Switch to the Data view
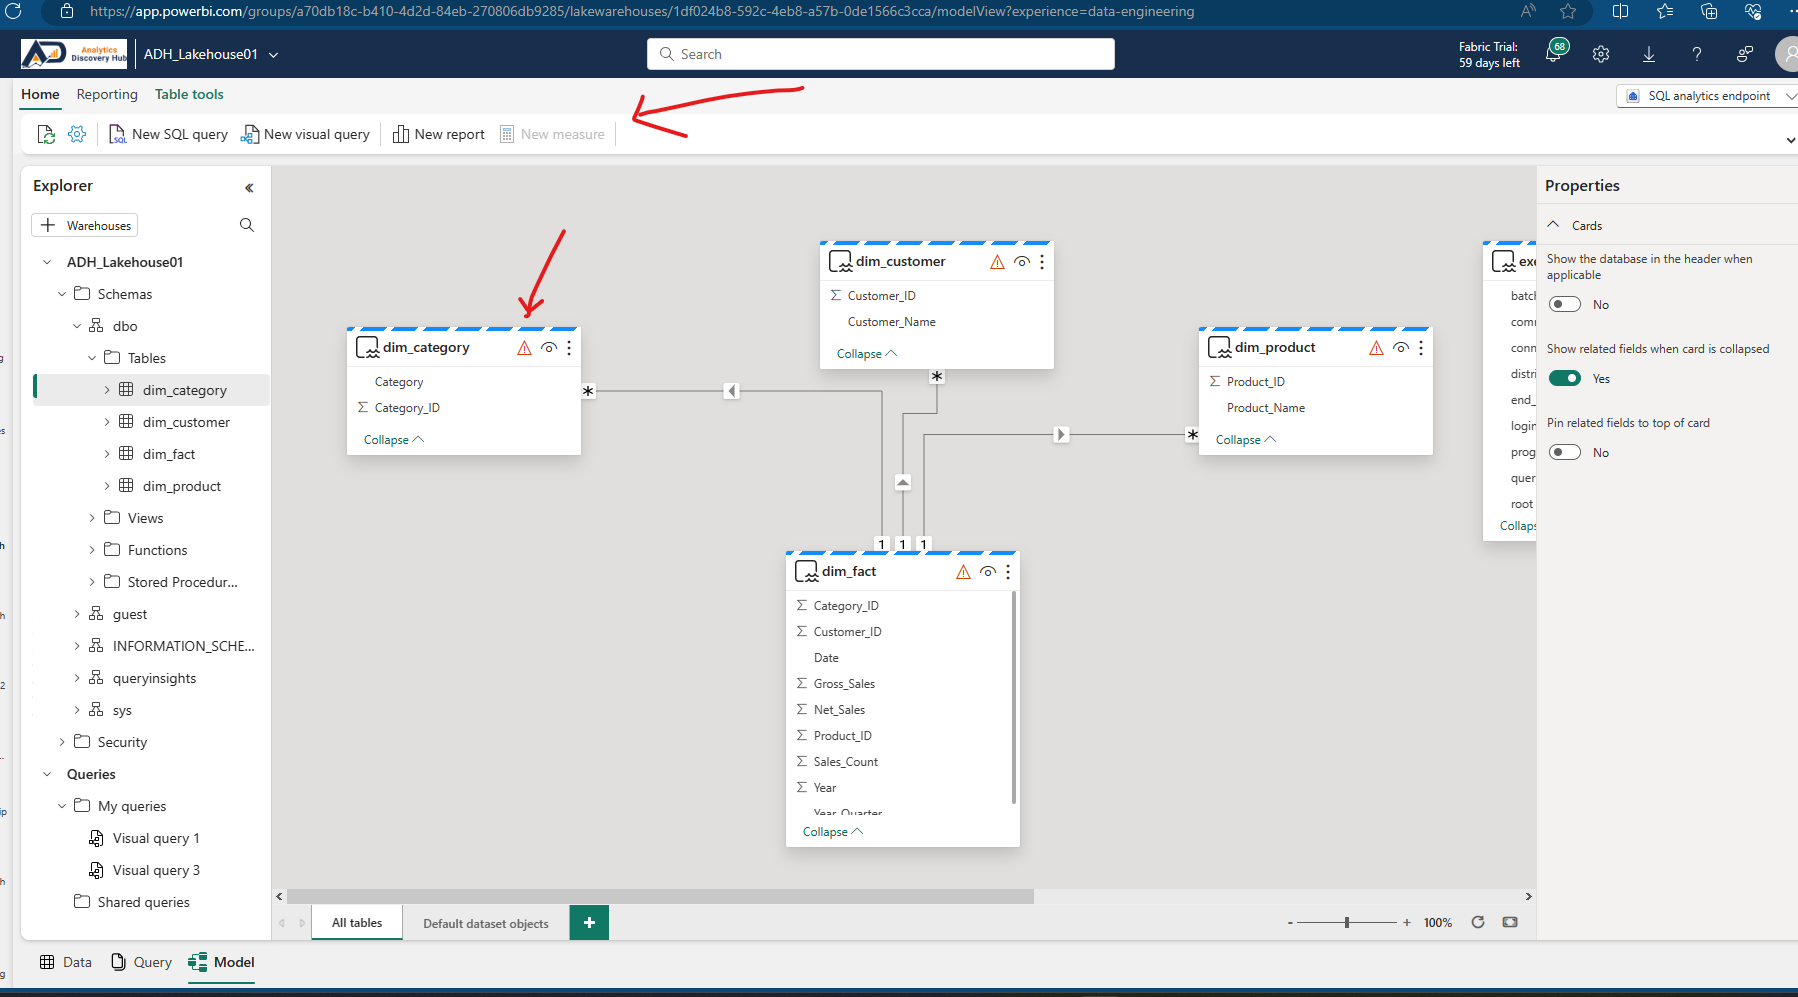Image resolution: width=1798 pixels, height=997 pixels. tap(64, 961)
